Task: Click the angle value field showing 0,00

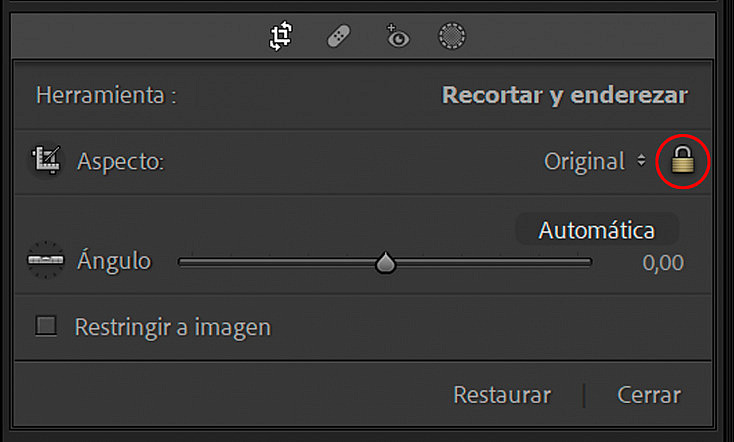Action: coord(663,263)
